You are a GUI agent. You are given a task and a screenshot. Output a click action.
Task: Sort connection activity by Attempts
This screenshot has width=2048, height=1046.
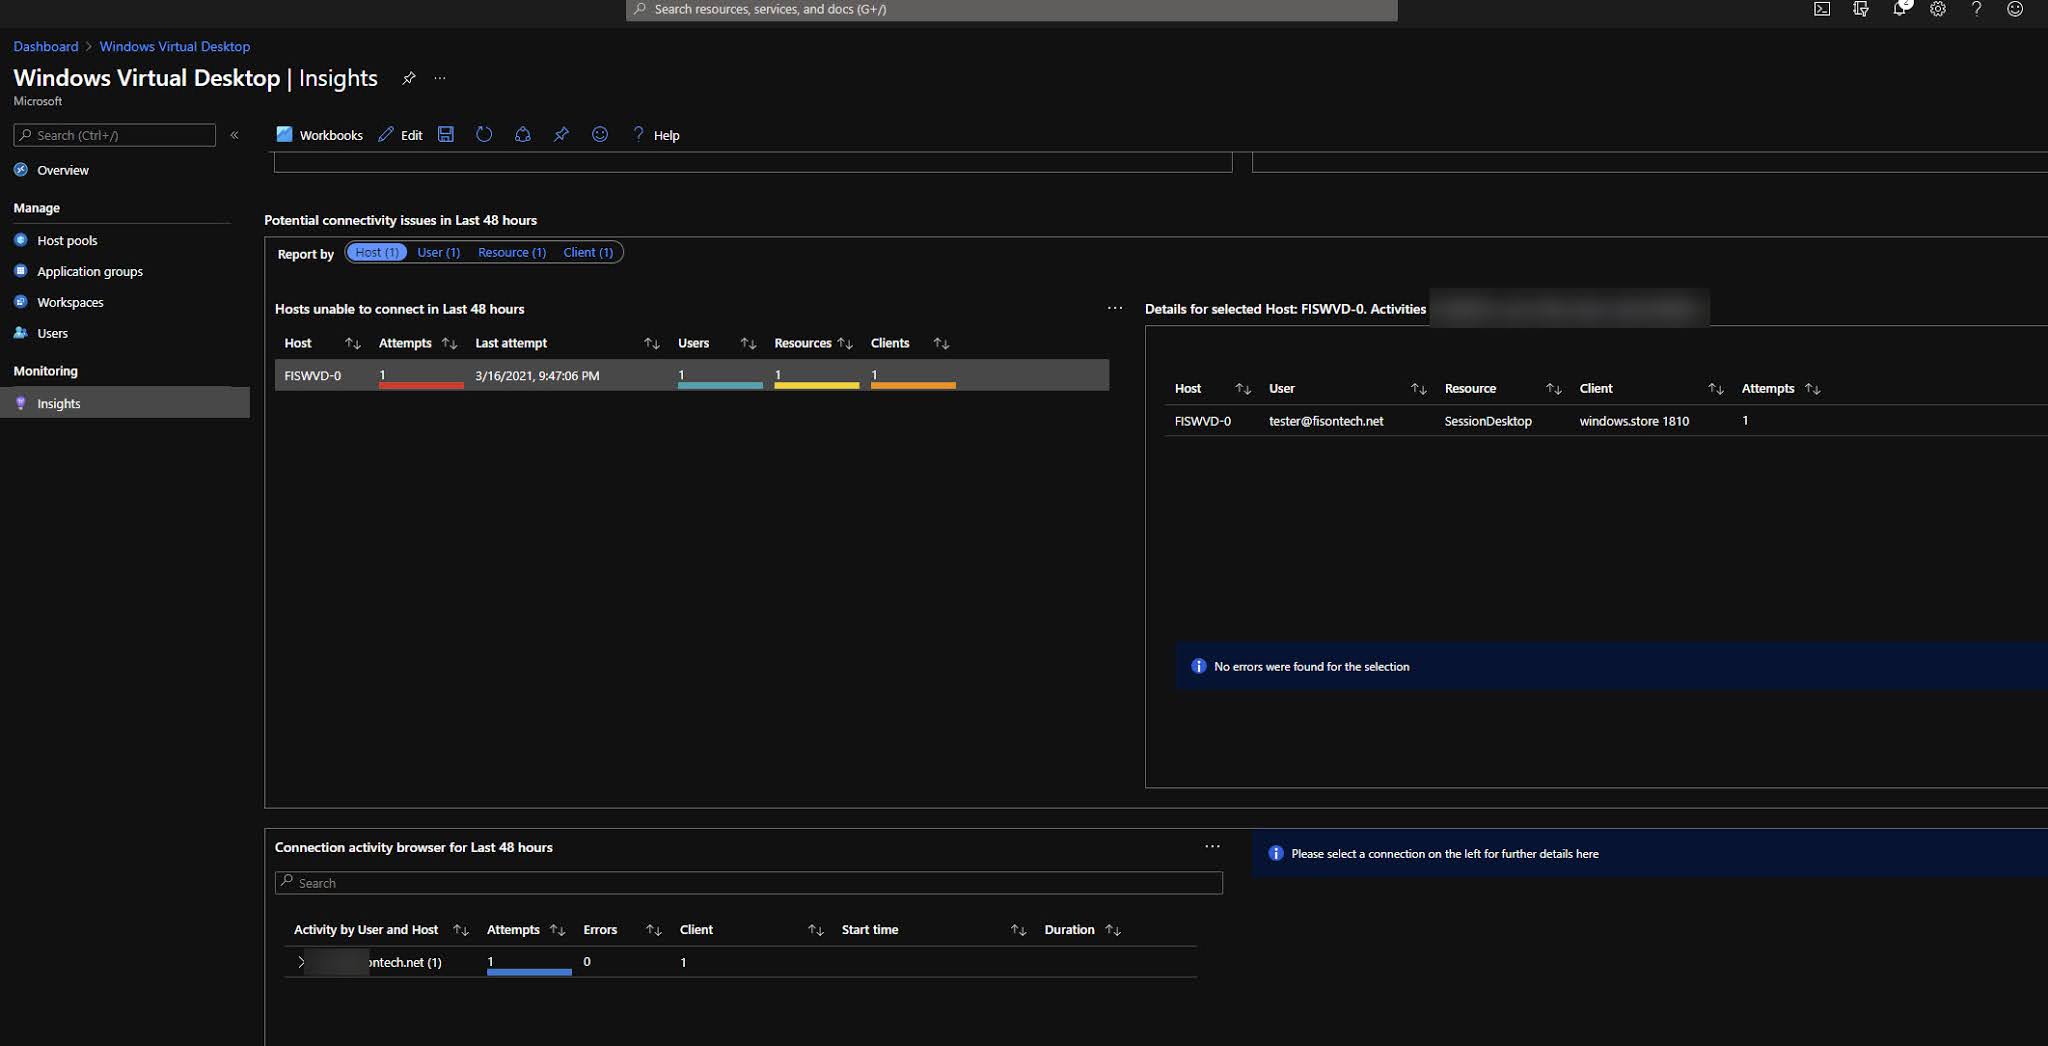click(557, 930)
